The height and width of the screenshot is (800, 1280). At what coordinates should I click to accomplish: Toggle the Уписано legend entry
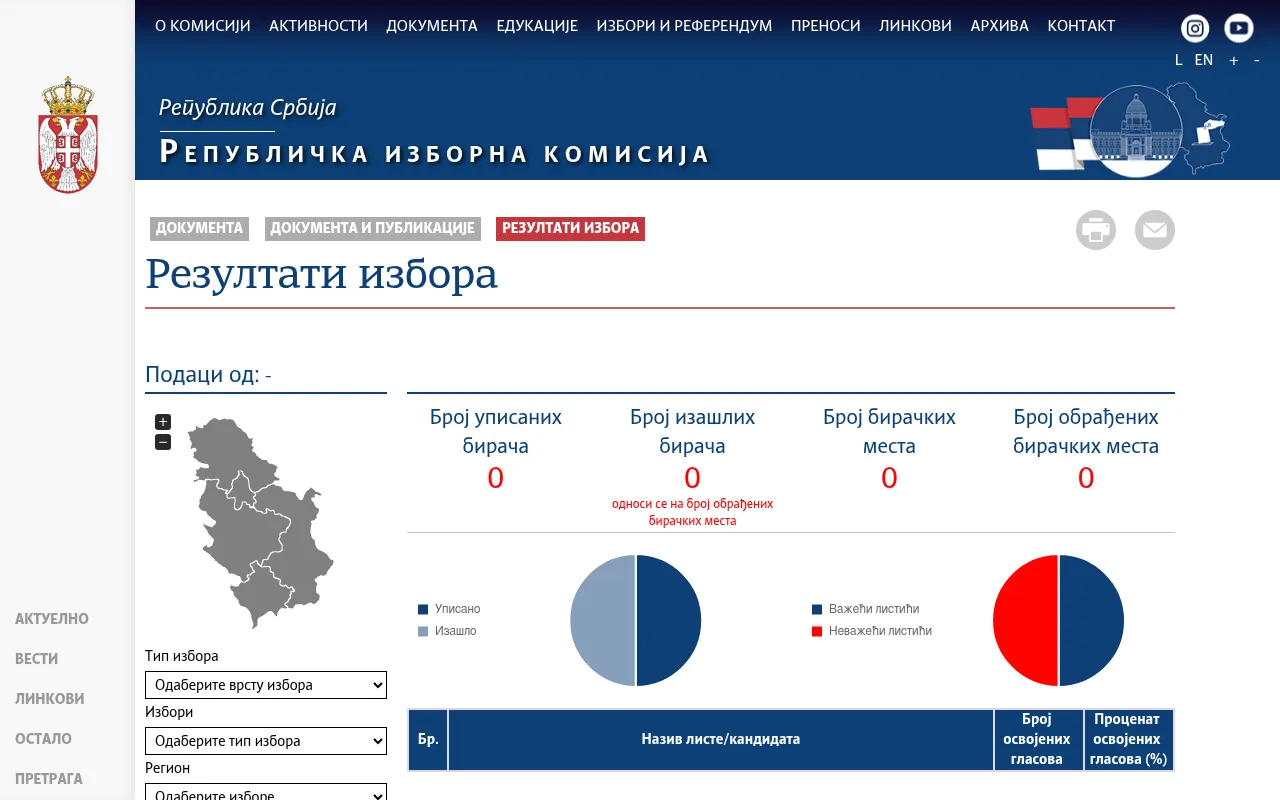pos(449,609)
